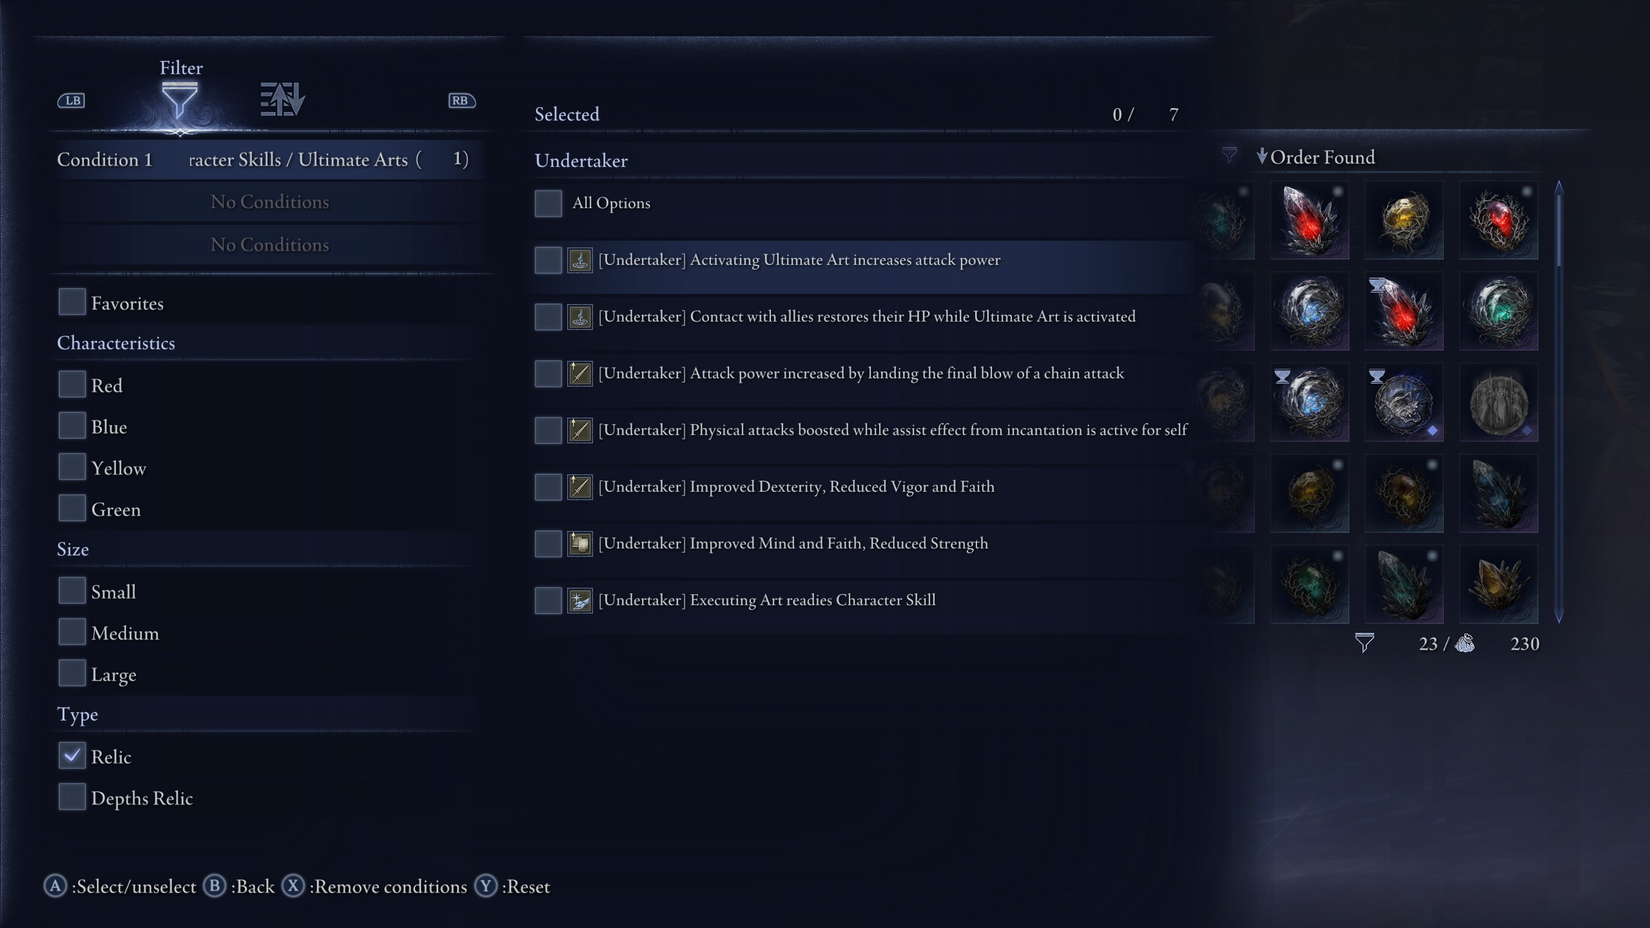
Task: Click the Order Found sort arrow
Action: [x=1262, y=156]
